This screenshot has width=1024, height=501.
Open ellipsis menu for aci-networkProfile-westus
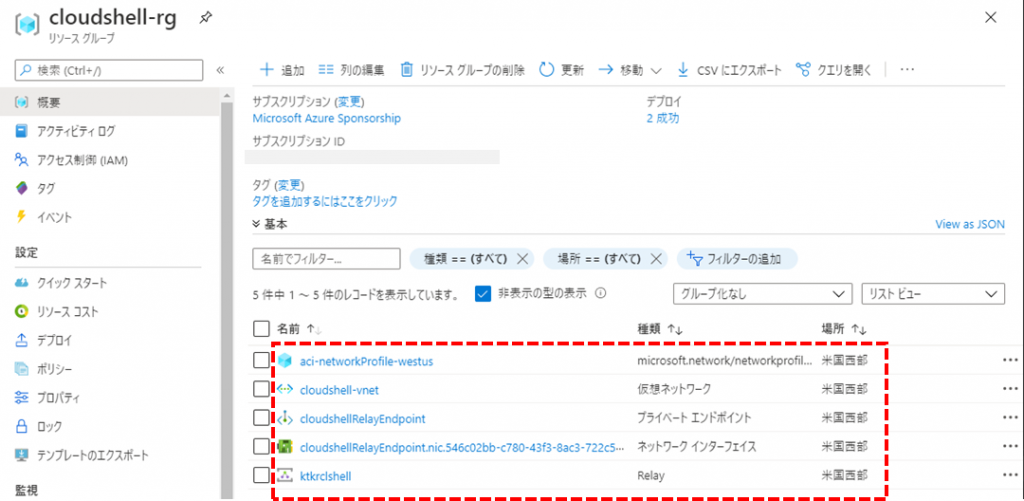click(1010, 360)
